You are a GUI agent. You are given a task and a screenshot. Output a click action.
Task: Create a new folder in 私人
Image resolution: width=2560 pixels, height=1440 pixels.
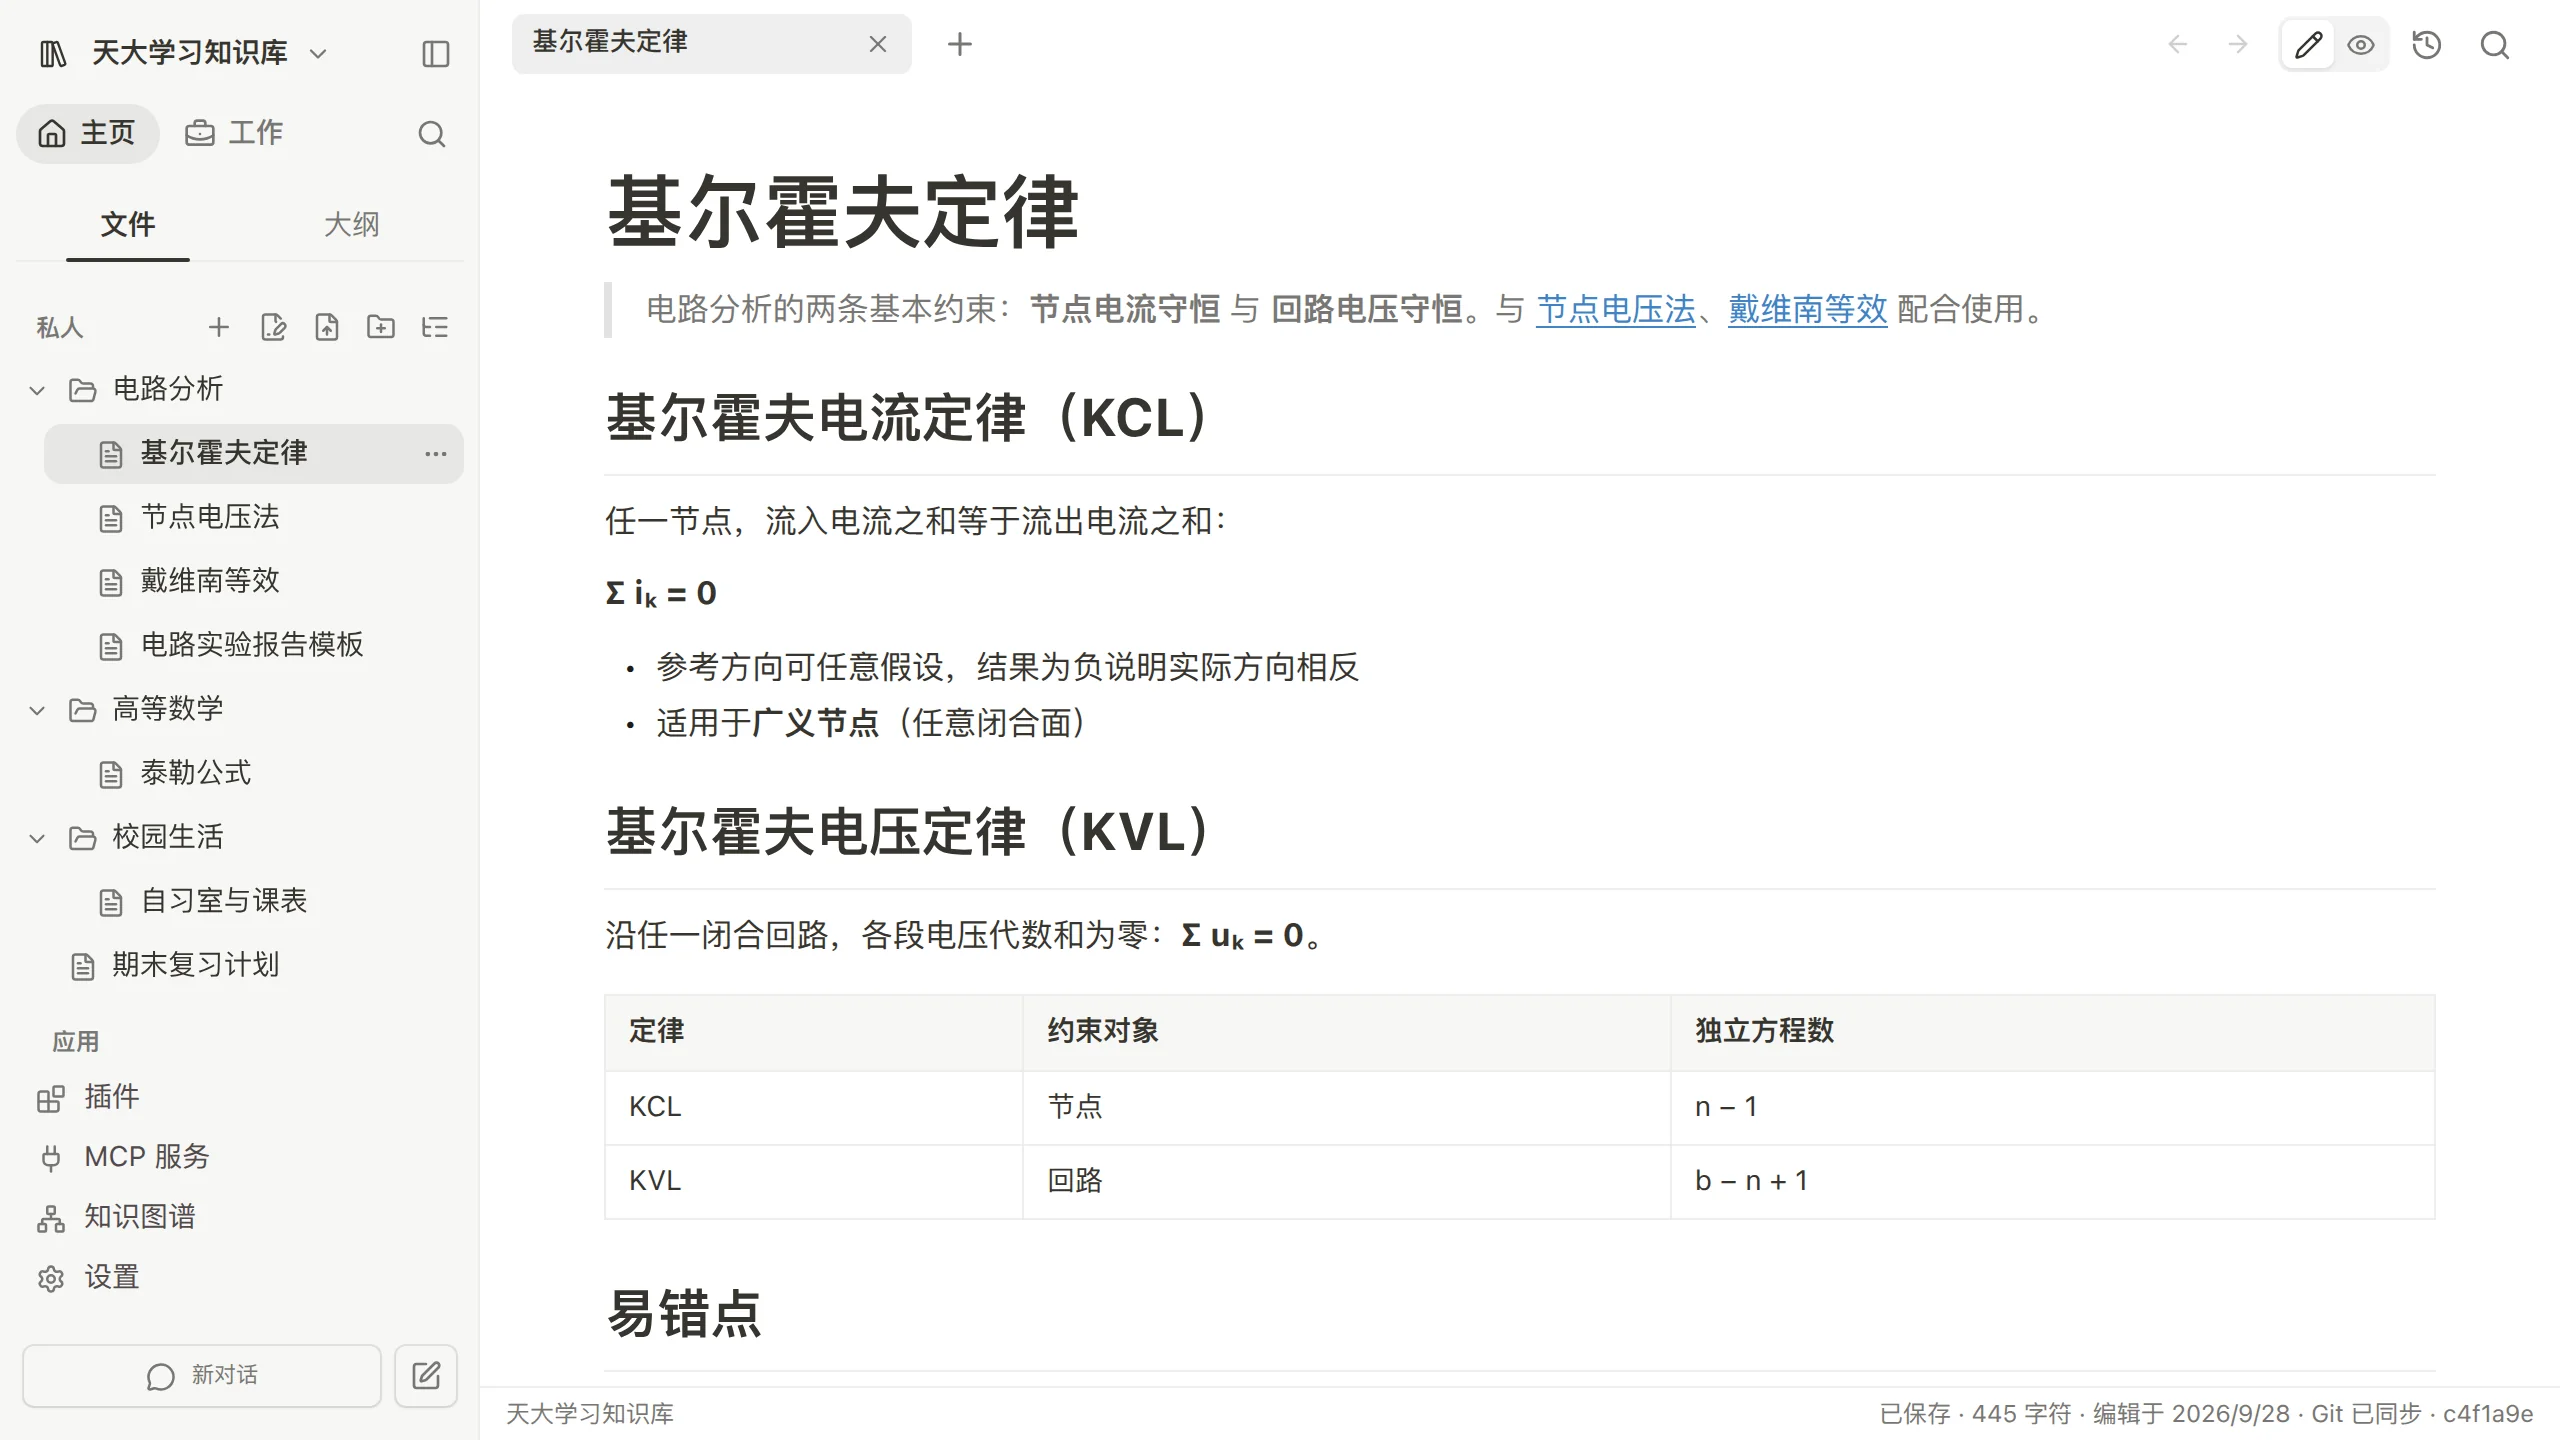click(381, 327)
